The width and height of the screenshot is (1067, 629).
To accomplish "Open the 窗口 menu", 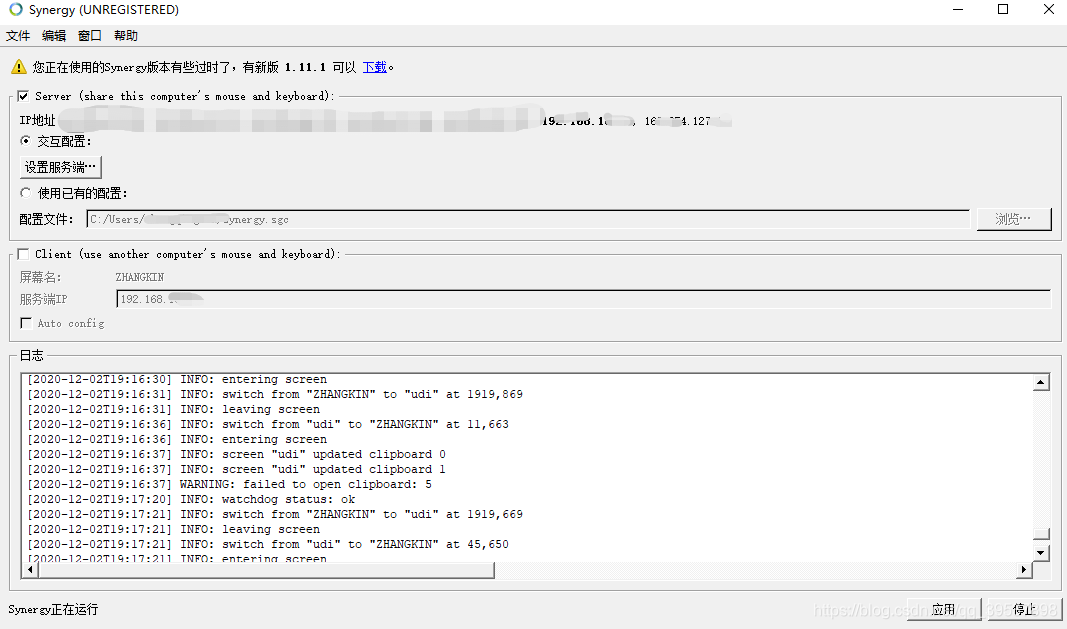I will click(90, 35).
